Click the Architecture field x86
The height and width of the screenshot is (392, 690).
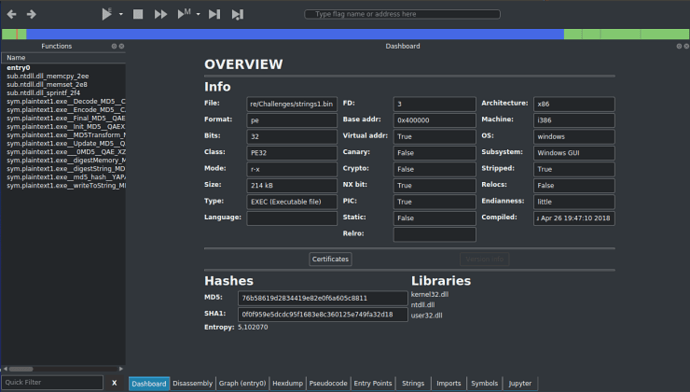(574, 104)
